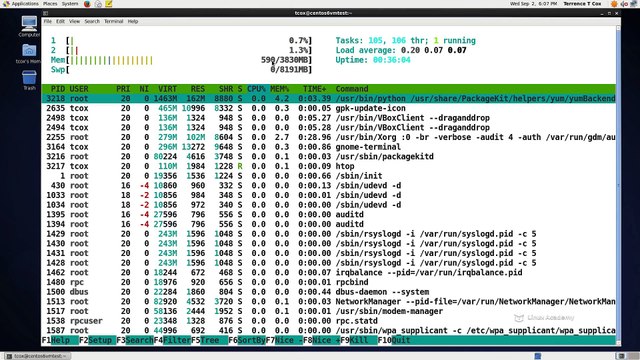Select the wpa_supplicant process row

pos(329,331)
